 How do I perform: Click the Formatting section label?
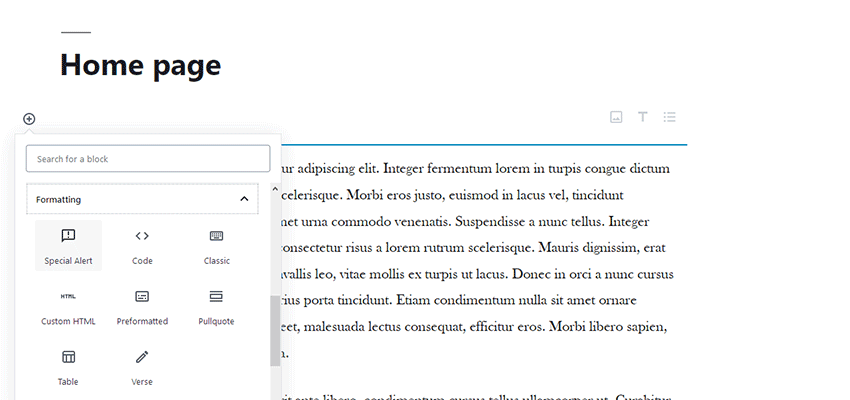(59, 200)
